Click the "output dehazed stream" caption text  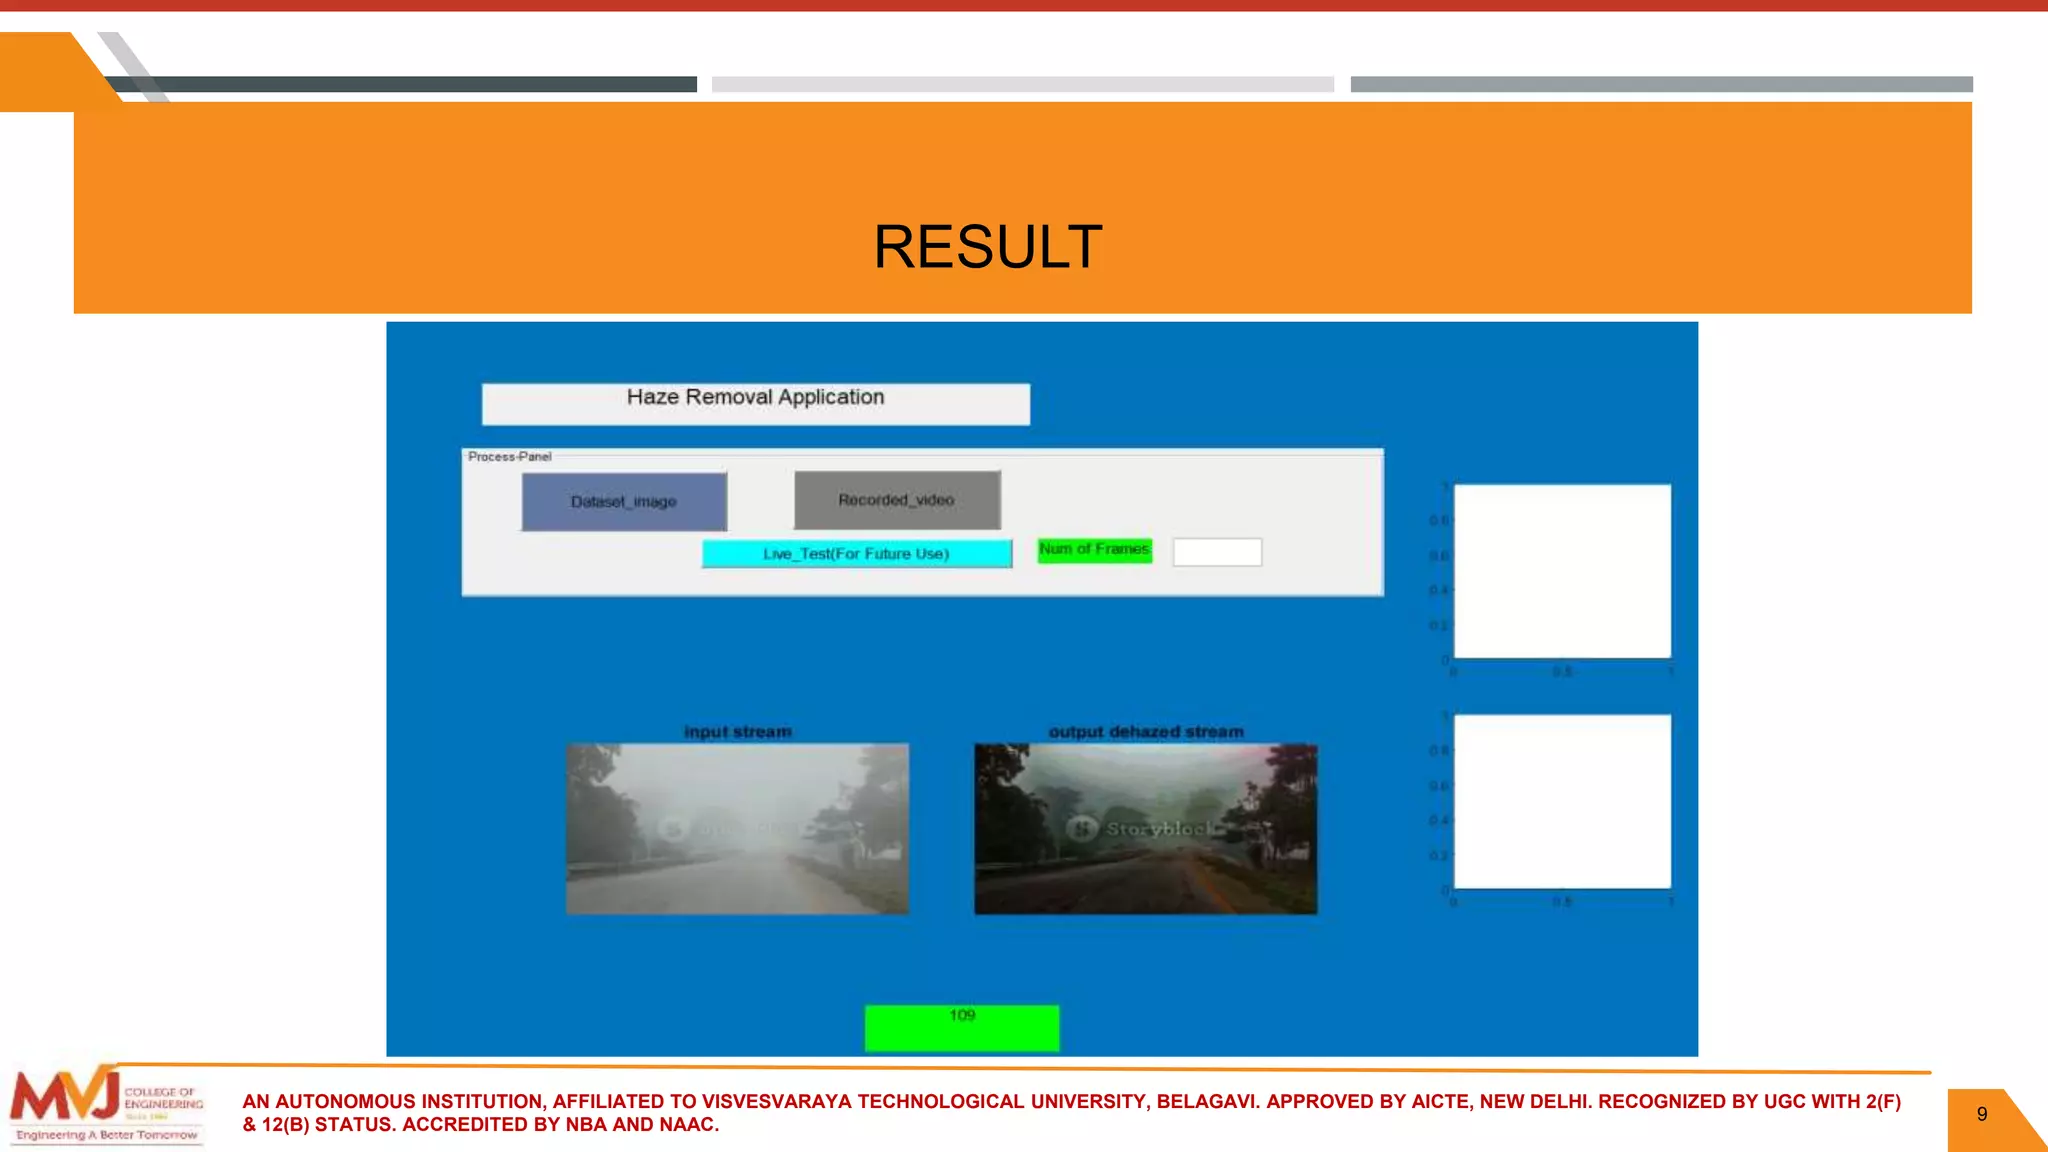click(1145, 732)
